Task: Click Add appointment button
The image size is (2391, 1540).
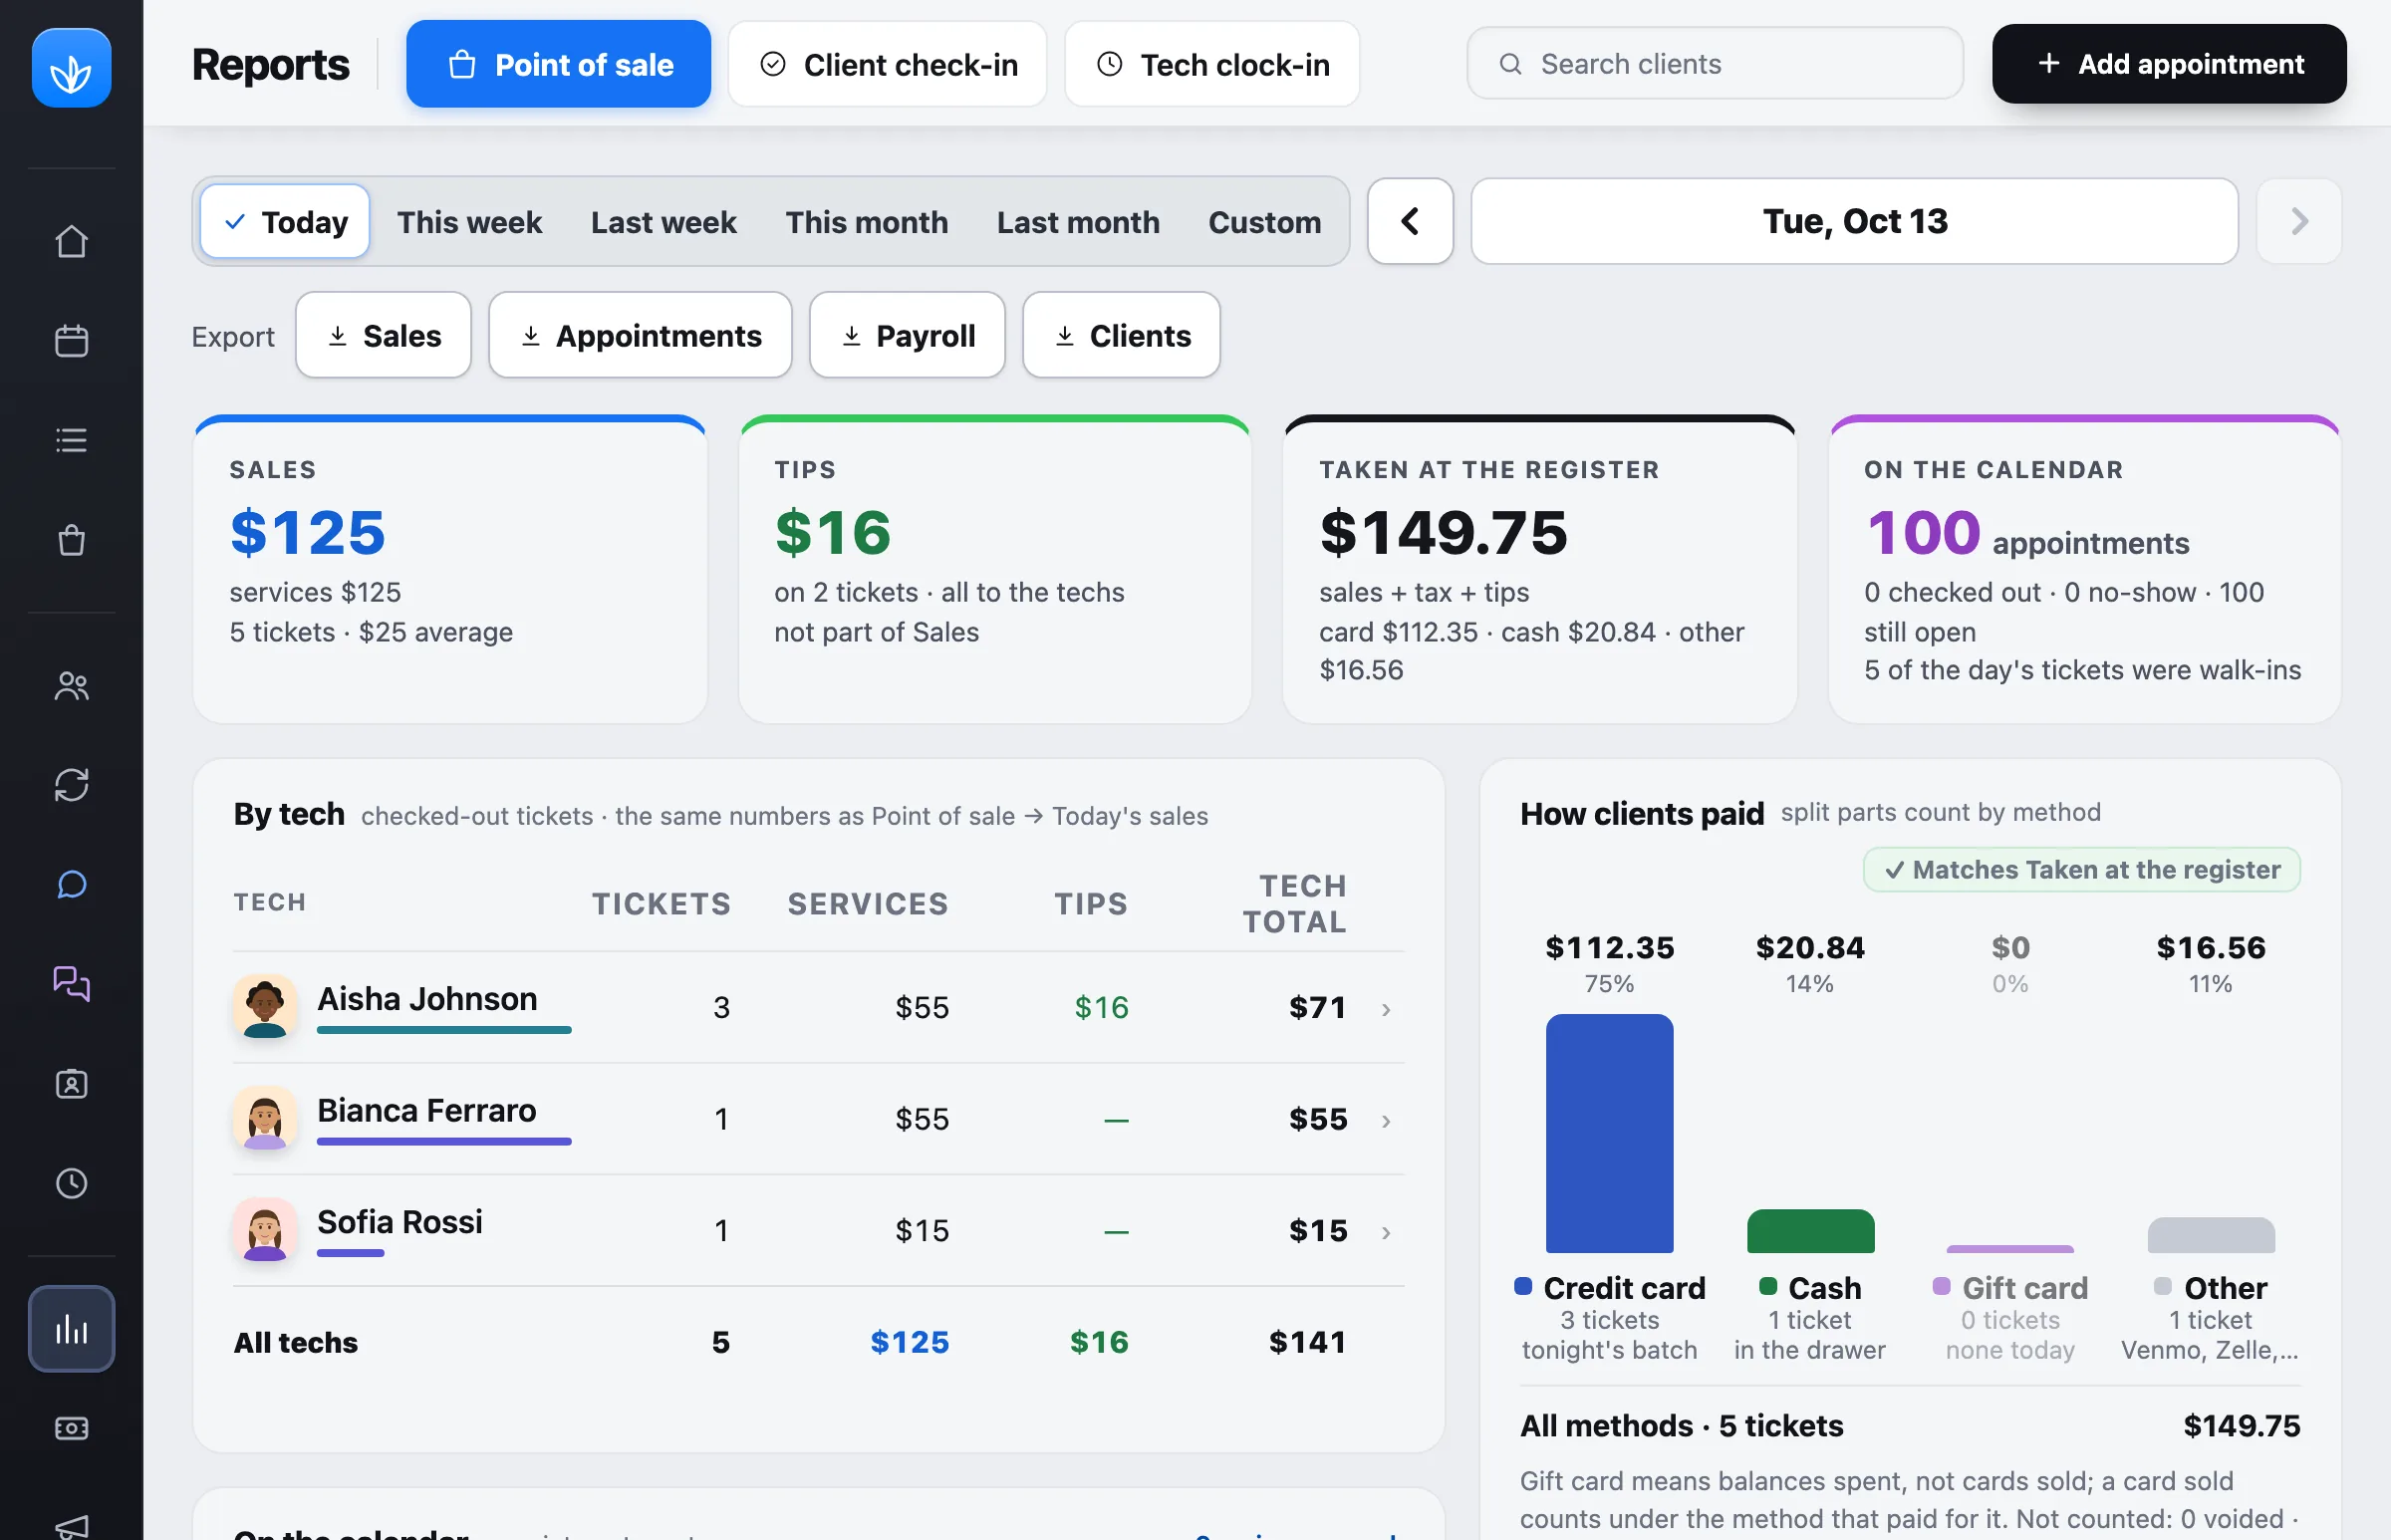Action: (x=2169, y=64)
